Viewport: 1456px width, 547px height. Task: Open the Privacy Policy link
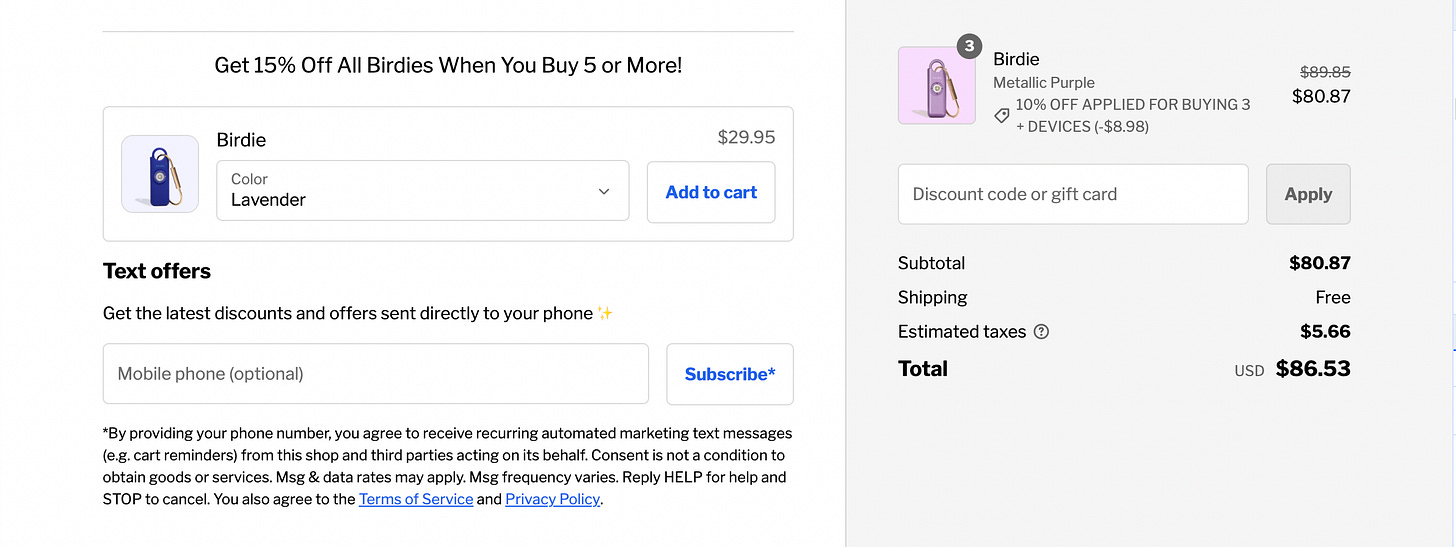click(552, 499)
